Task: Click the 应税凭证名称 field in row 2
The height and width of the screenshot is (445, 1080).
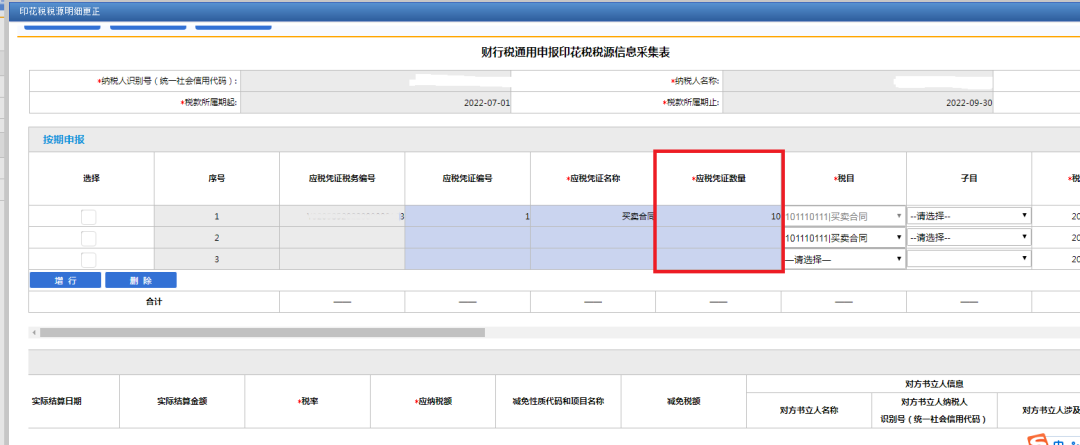Action: tap(593, 238)
